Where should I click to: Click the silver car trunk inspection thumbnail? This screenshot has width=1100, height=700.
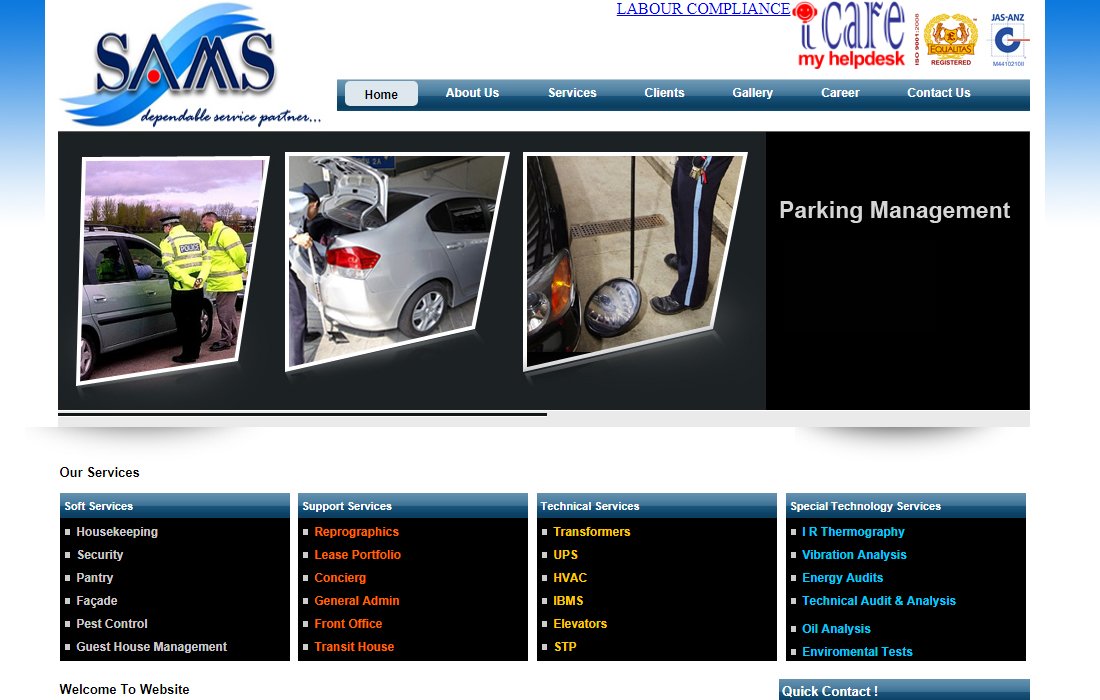397,261
